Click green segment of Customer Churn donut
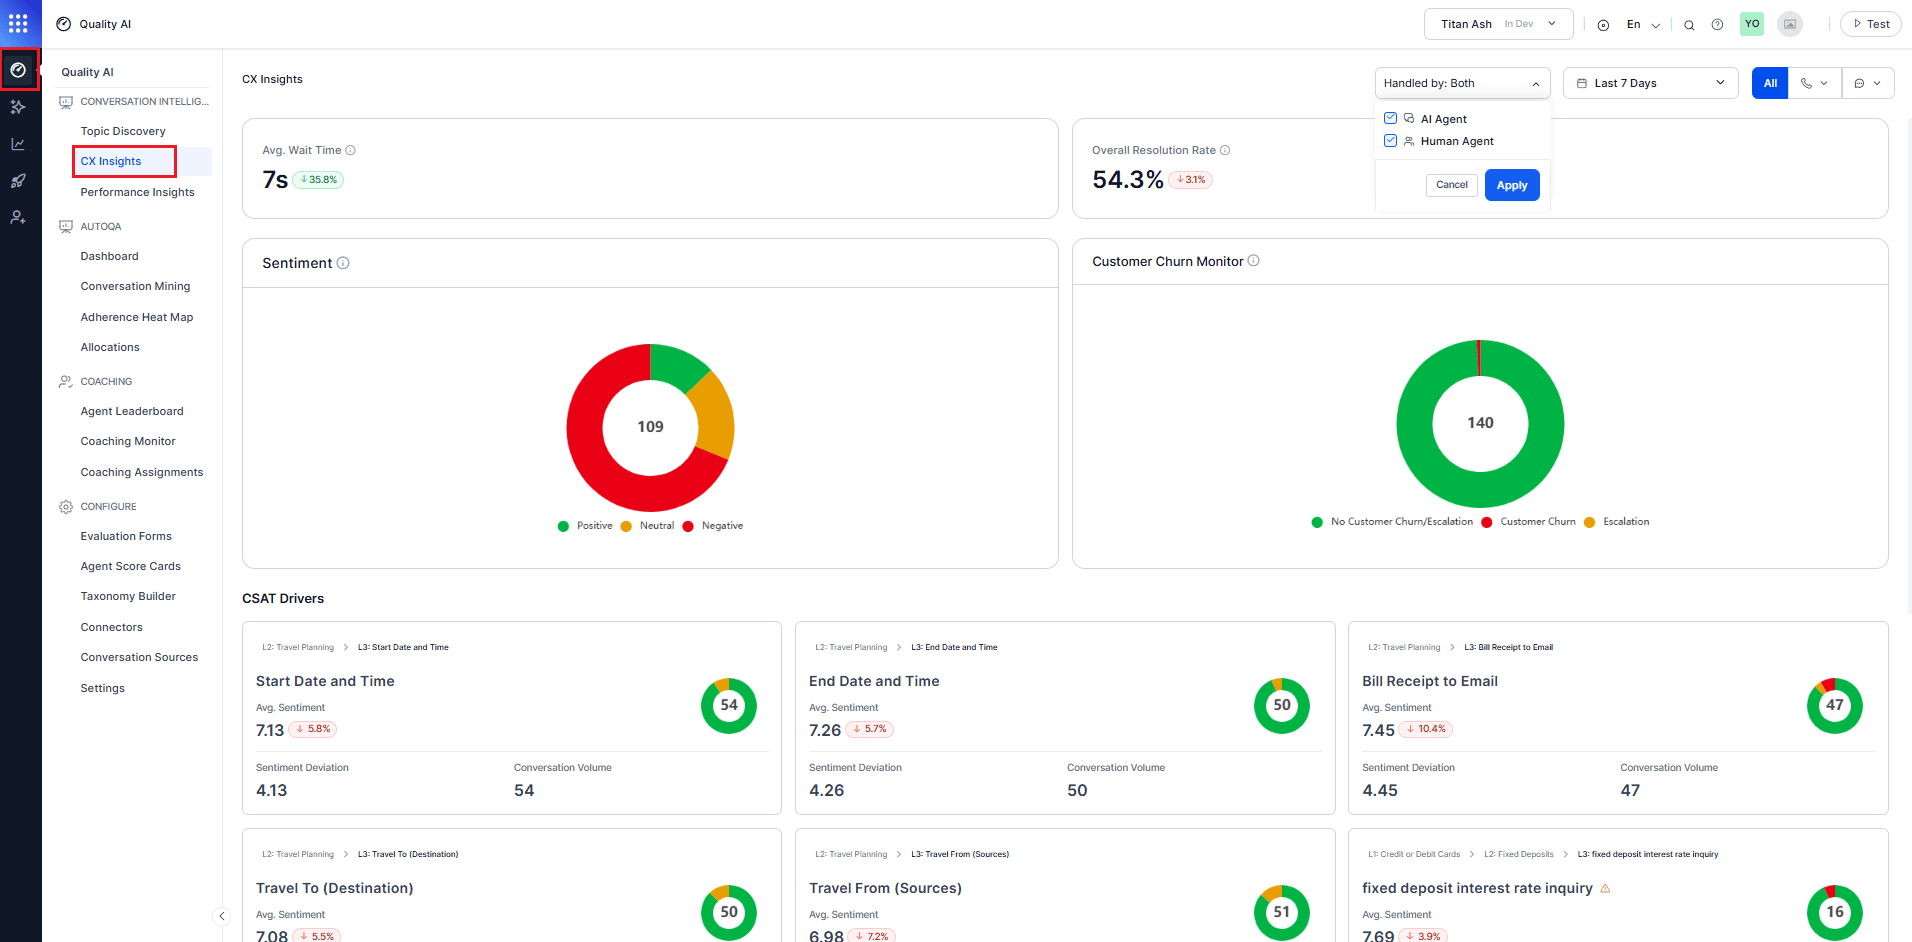 [1480, 490]
